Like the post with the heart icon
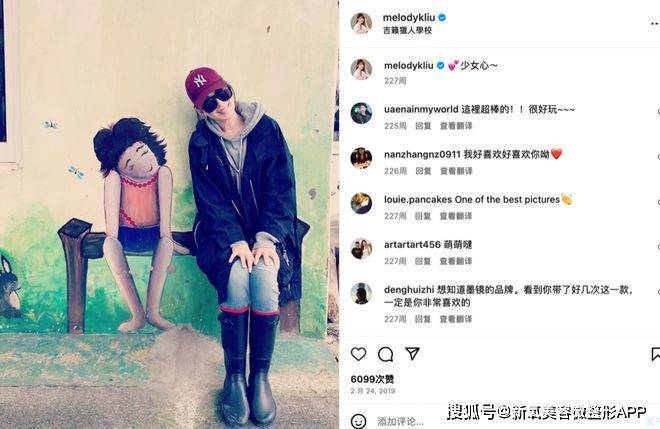660x429 pixels. tap(359, 354)
